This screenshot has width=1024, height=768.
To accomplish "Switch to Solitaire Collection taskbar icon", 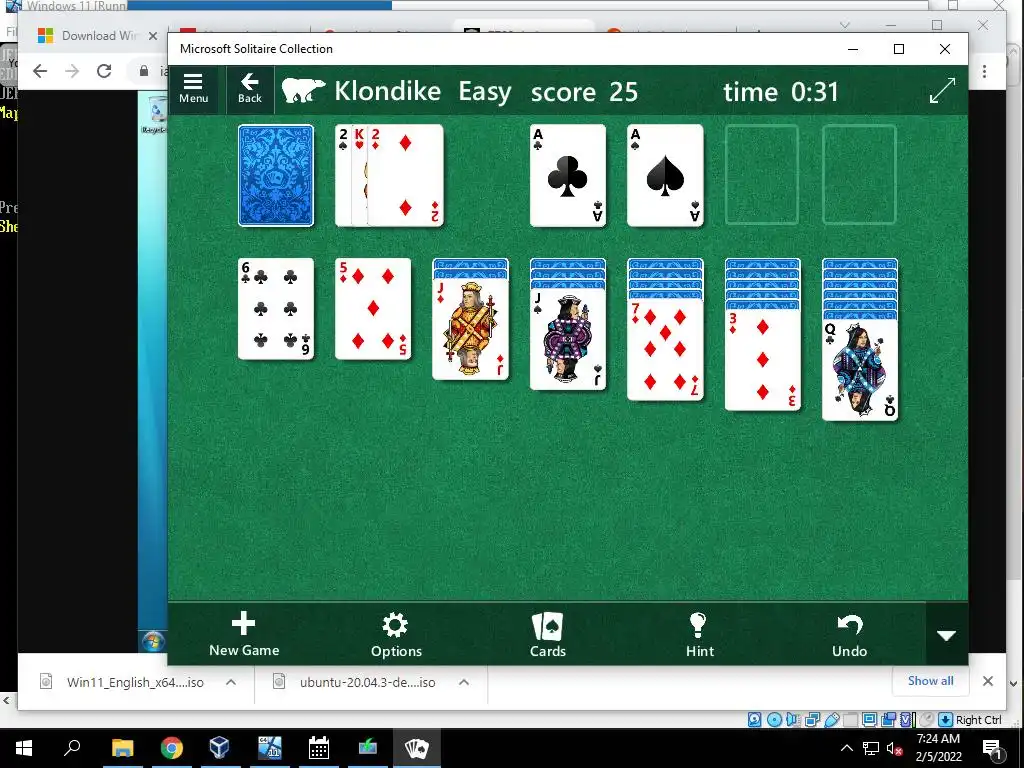I will [x=416, y=748].
